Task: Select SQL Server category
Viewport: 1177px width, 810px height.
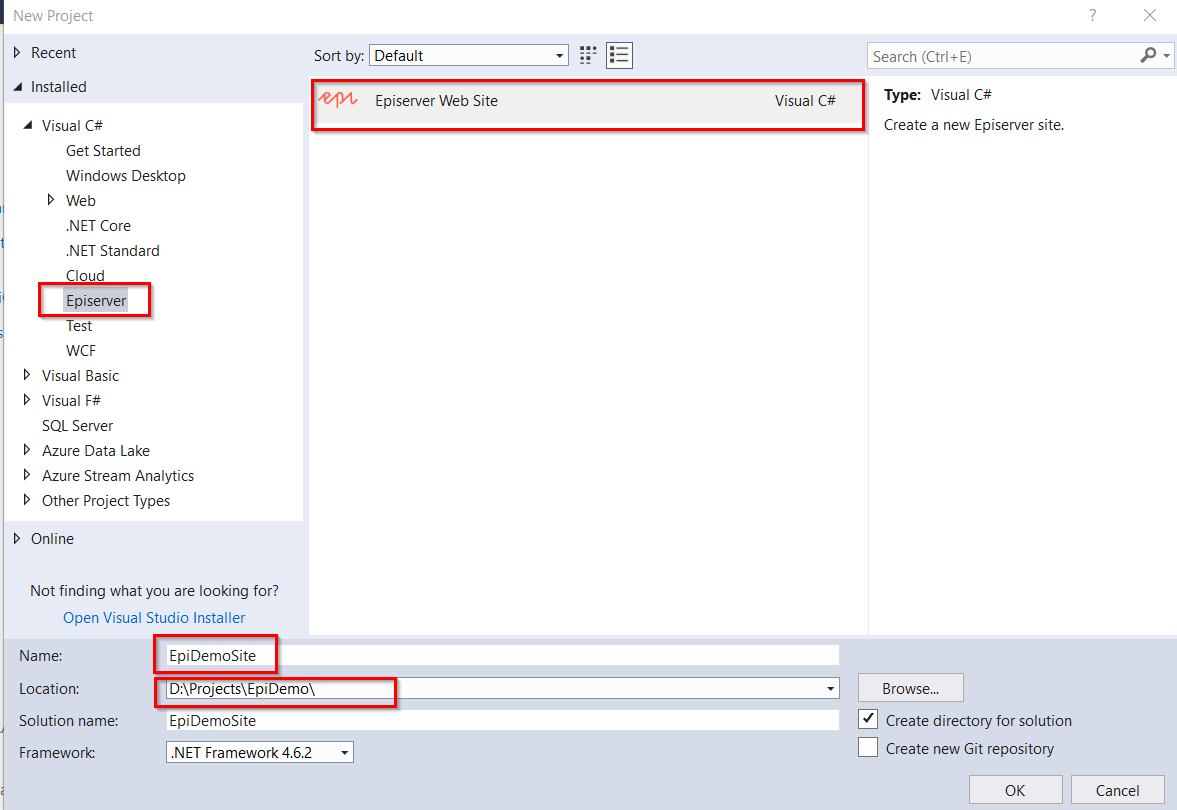Action: pos(77,426)
